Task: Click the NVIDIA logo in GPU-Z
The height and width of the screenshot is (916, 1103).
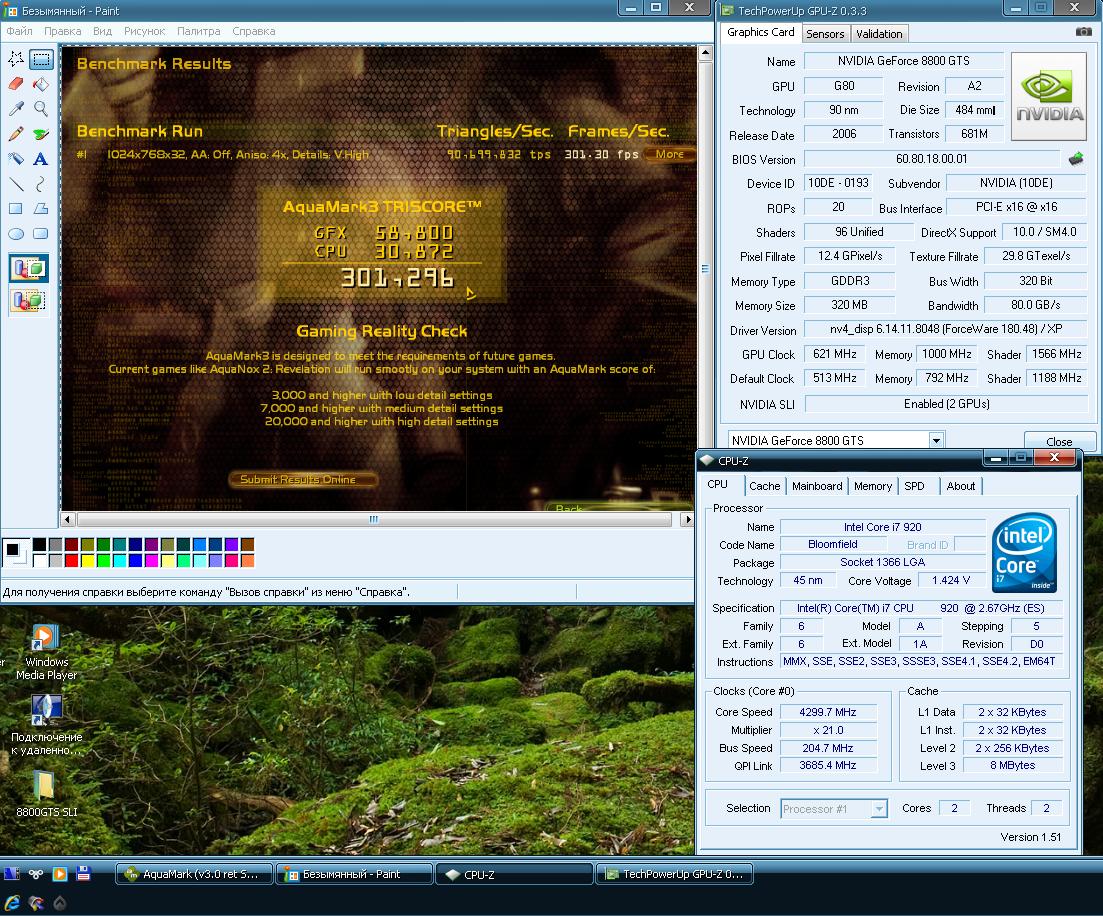Action: pos(1050,97)
